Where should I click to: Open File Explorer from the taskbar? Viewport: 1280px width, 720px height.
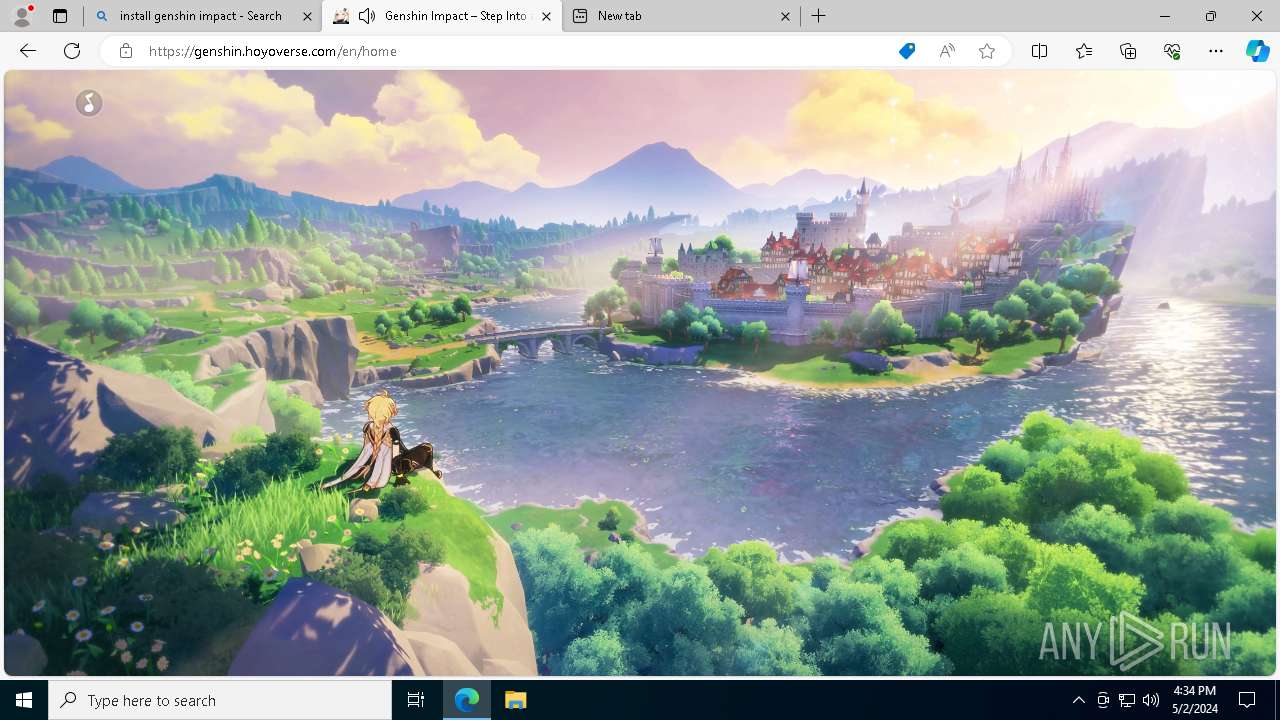[515, 700]
